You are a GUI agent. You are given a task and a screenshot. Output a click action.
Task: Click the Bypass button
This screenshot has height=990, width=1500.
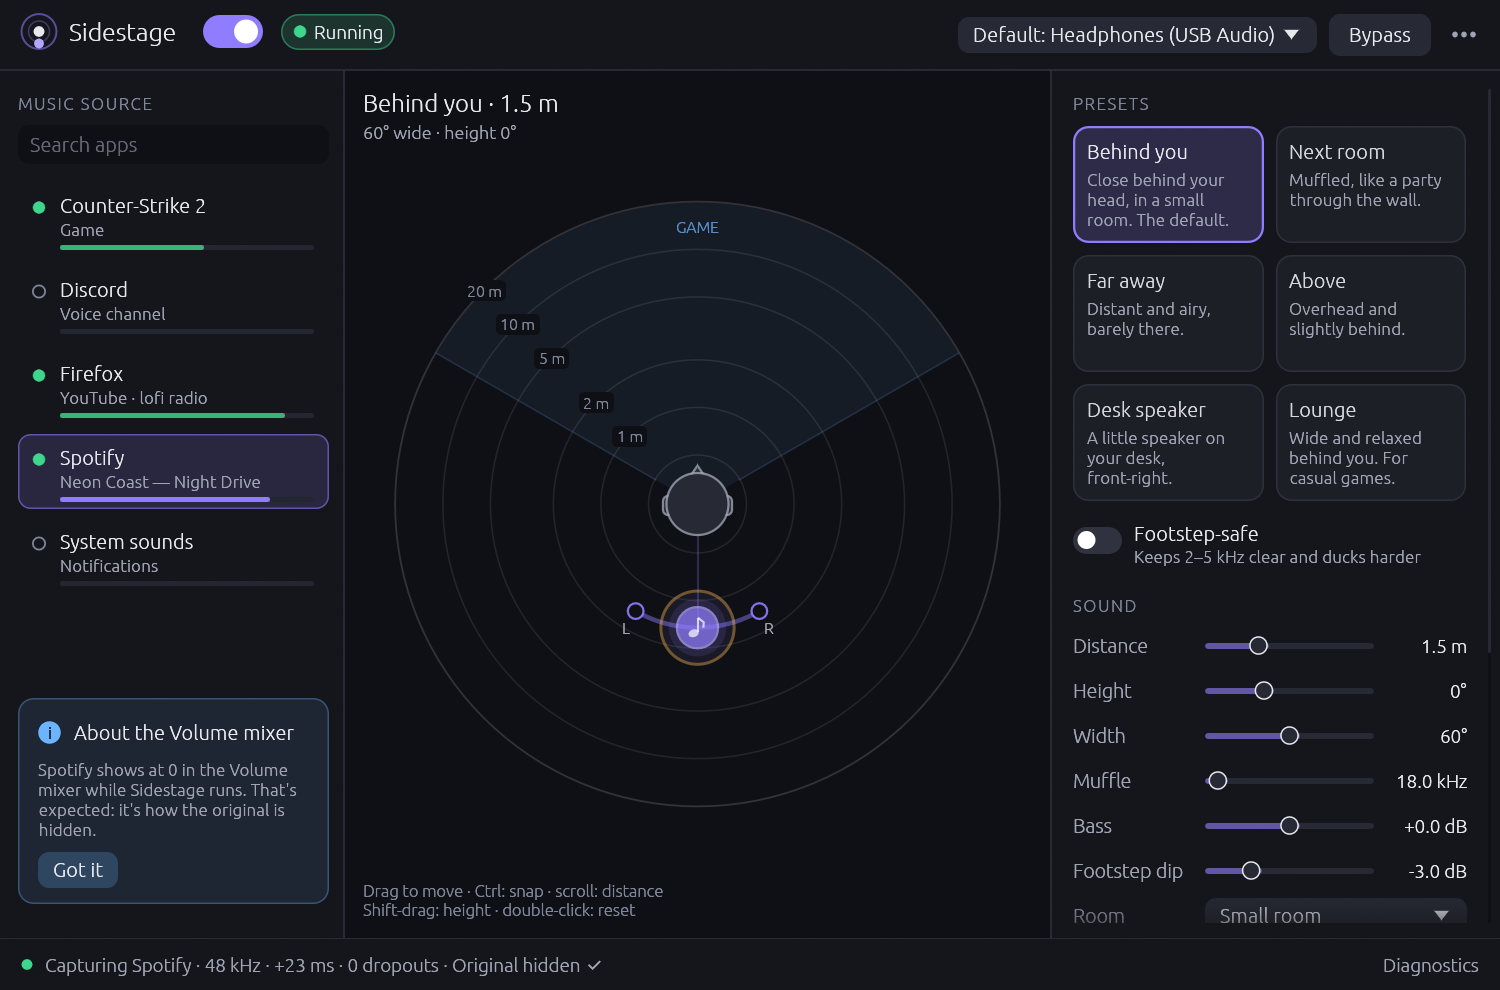pyautogui.click(x=1379, y=35)
